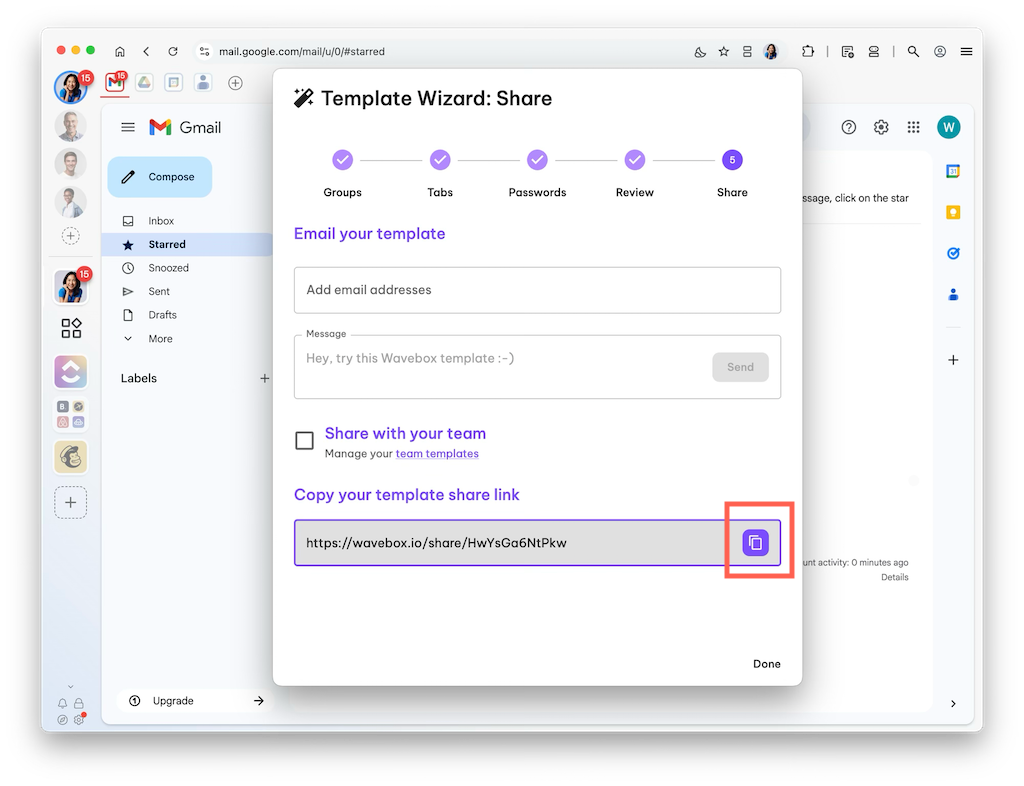Open Google account avatar W
1024x786 pixels.
click(948, 127)
